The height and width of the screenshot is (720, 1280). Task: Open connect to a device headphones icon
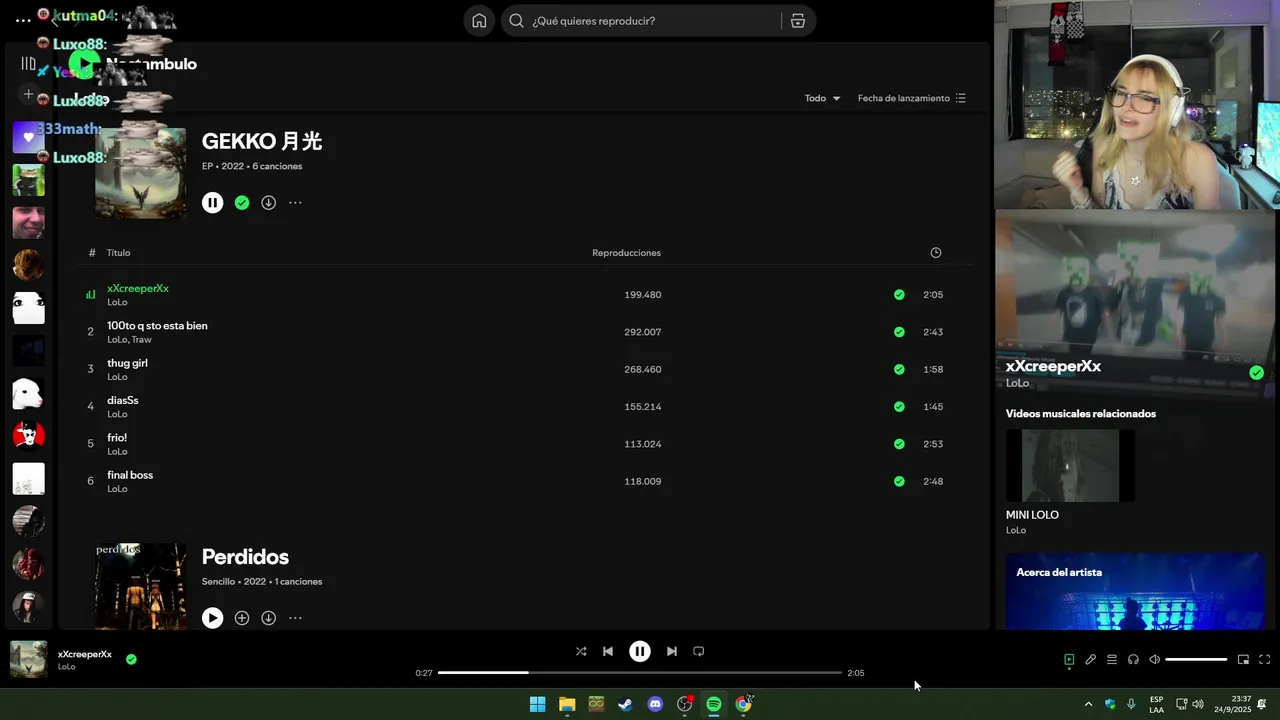pos(1133,660)
